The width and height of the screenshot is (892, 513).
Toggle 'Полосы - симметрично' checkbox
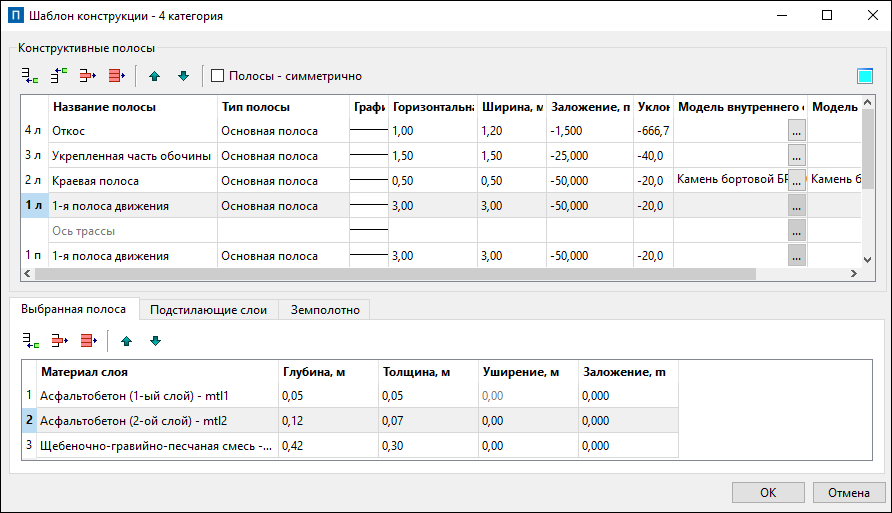(217, 76)
